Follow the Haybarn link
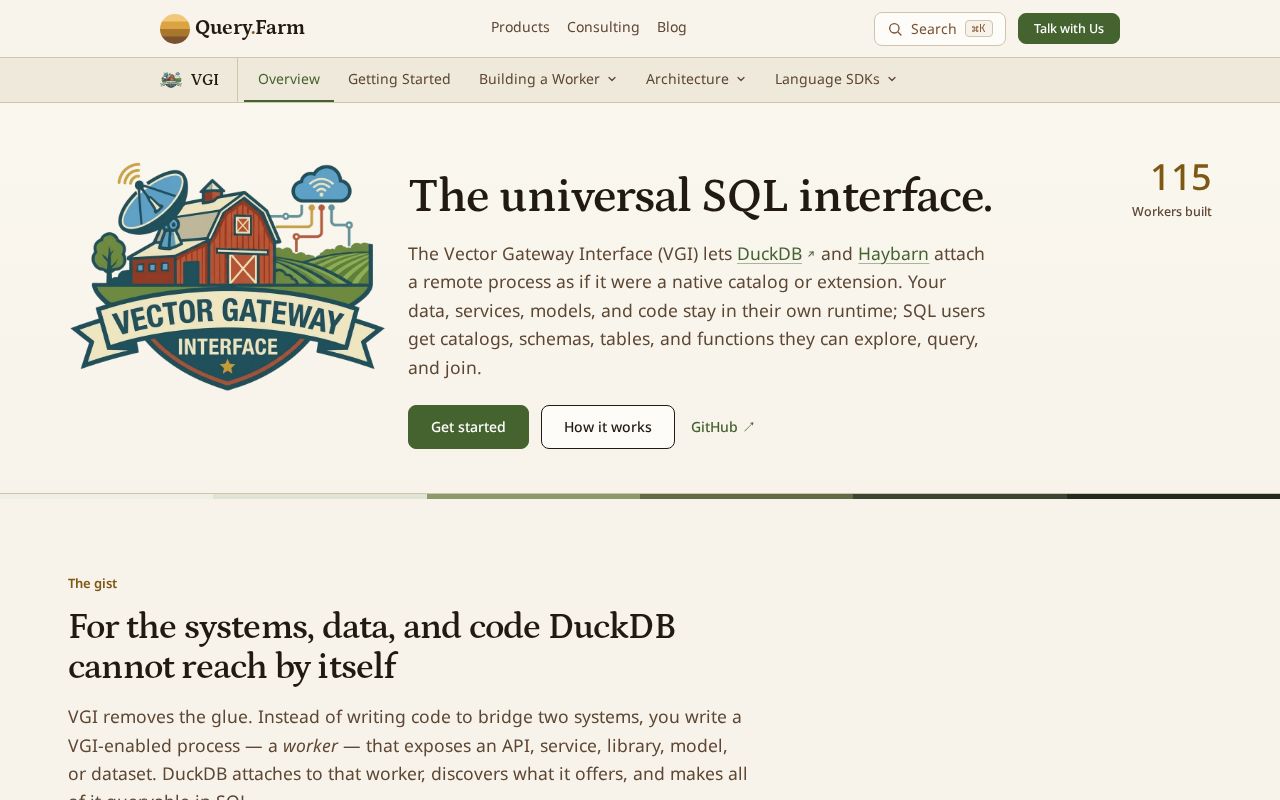This screenshot has height=800, width=1280. pos(893,254)
